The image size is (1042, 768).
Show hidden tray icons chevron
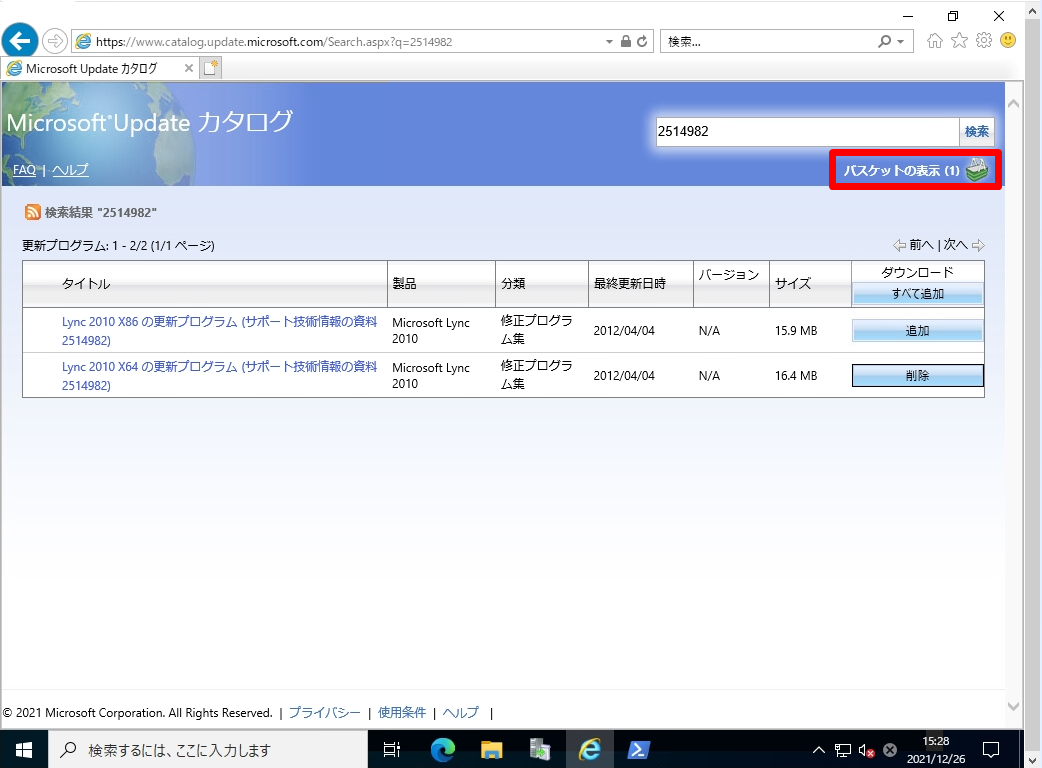pyautogui.click(x=819, y=750)
